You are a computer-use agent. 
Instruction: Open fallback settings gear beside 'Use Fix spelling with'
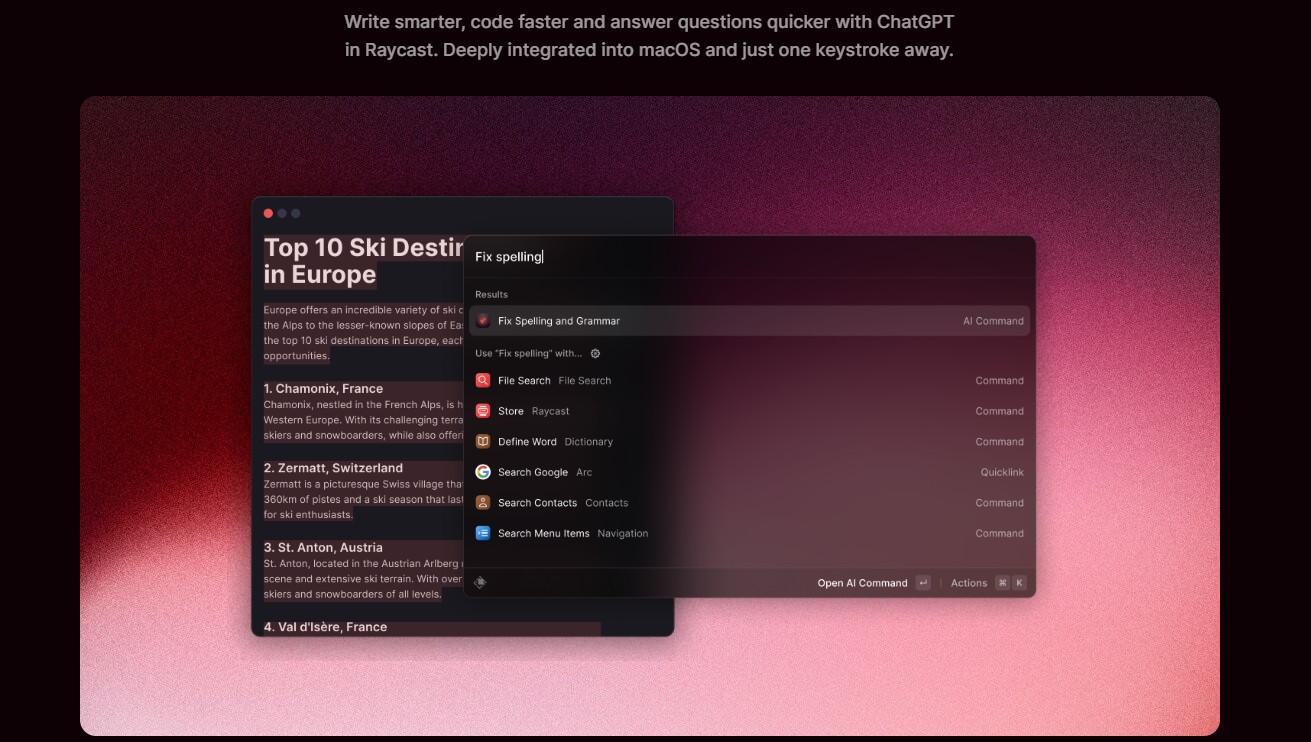[x=596, y=354]
